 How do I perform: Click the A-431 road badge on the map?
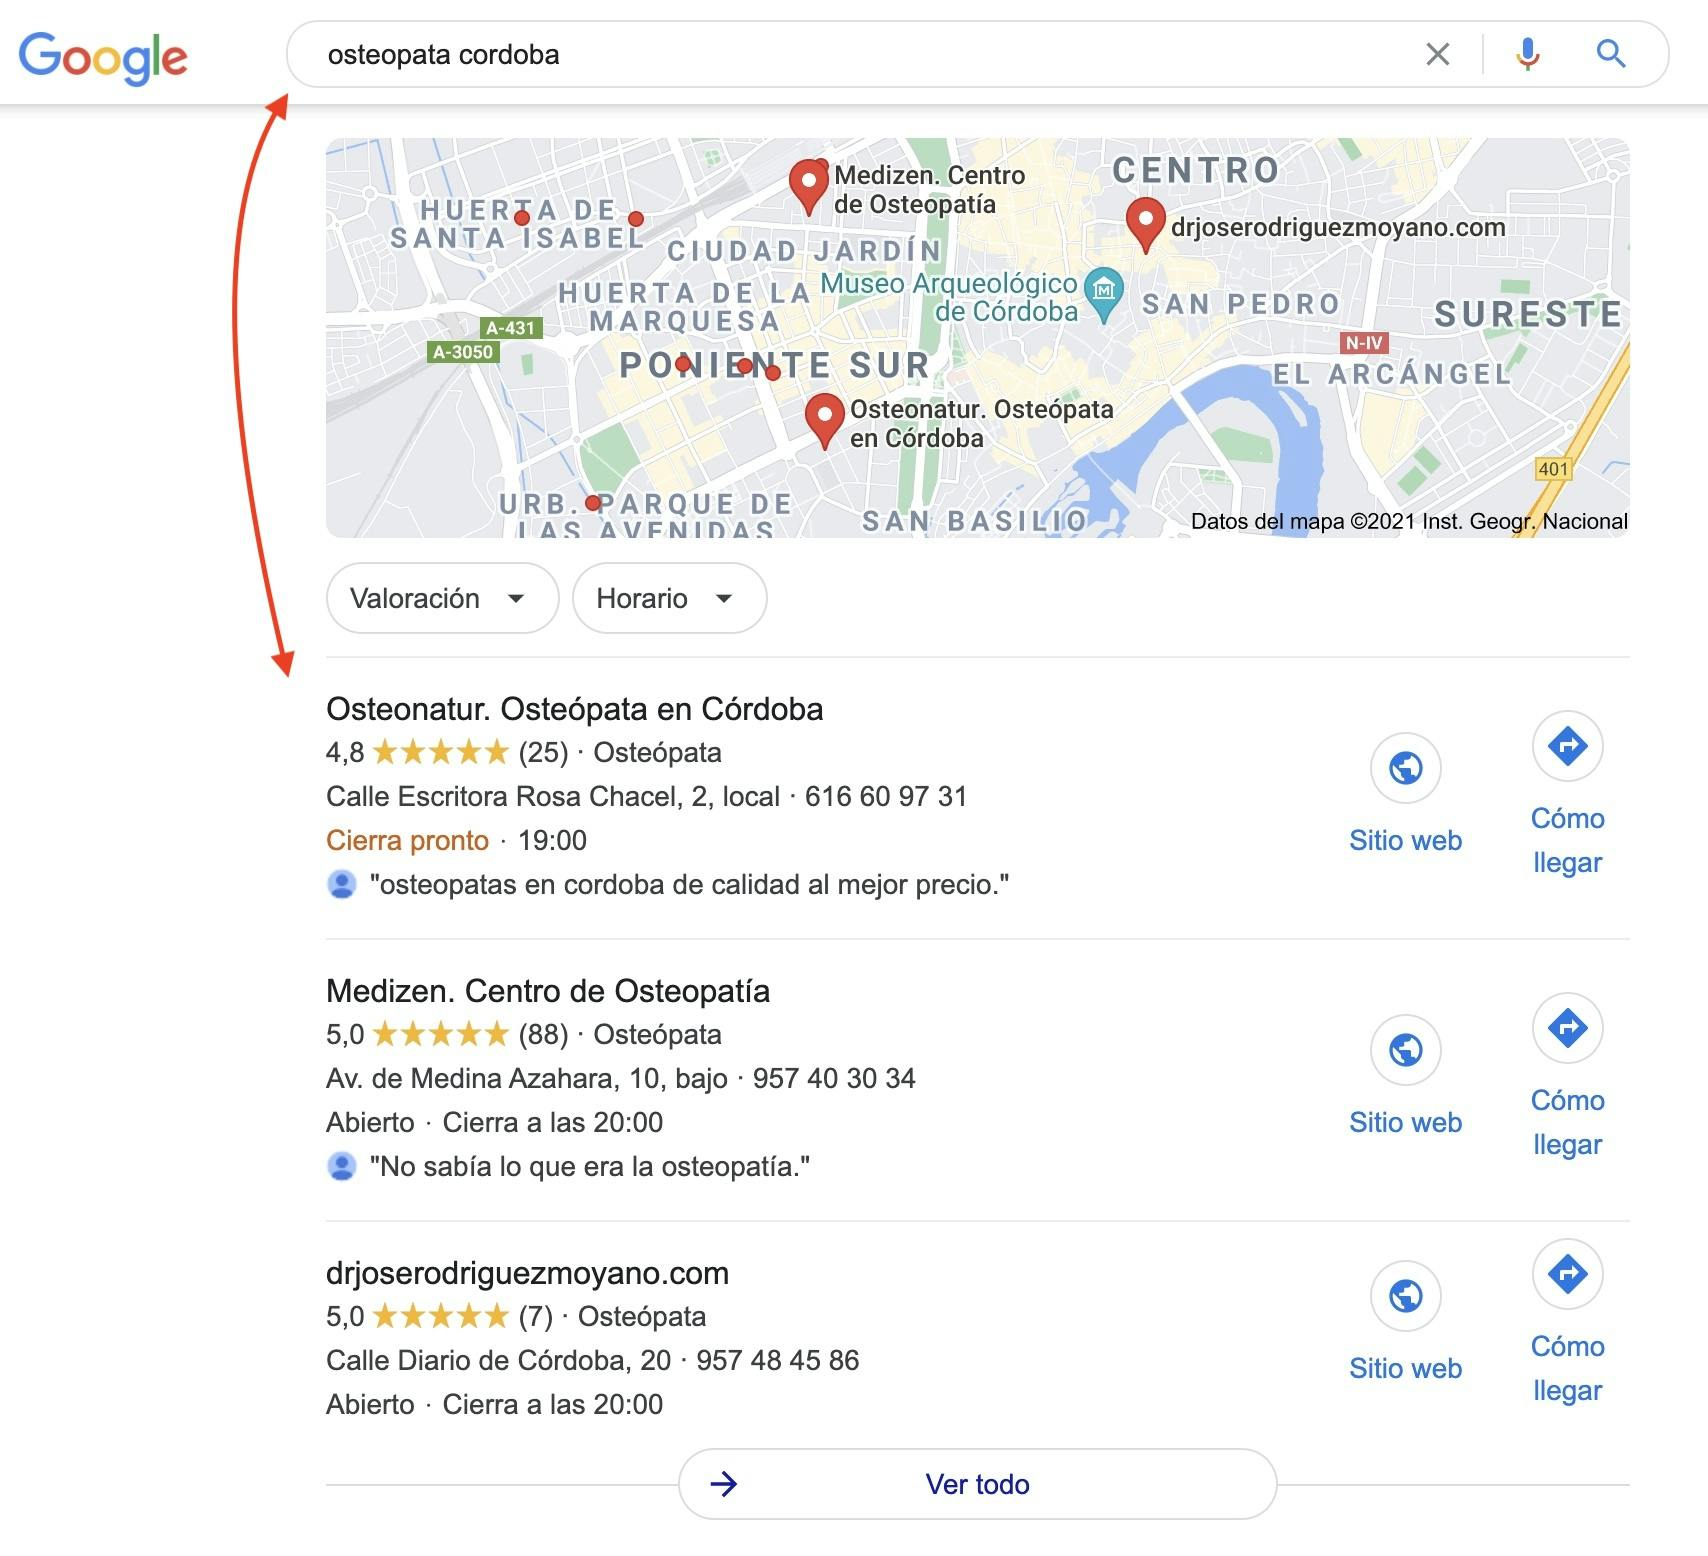coord(510,327)
